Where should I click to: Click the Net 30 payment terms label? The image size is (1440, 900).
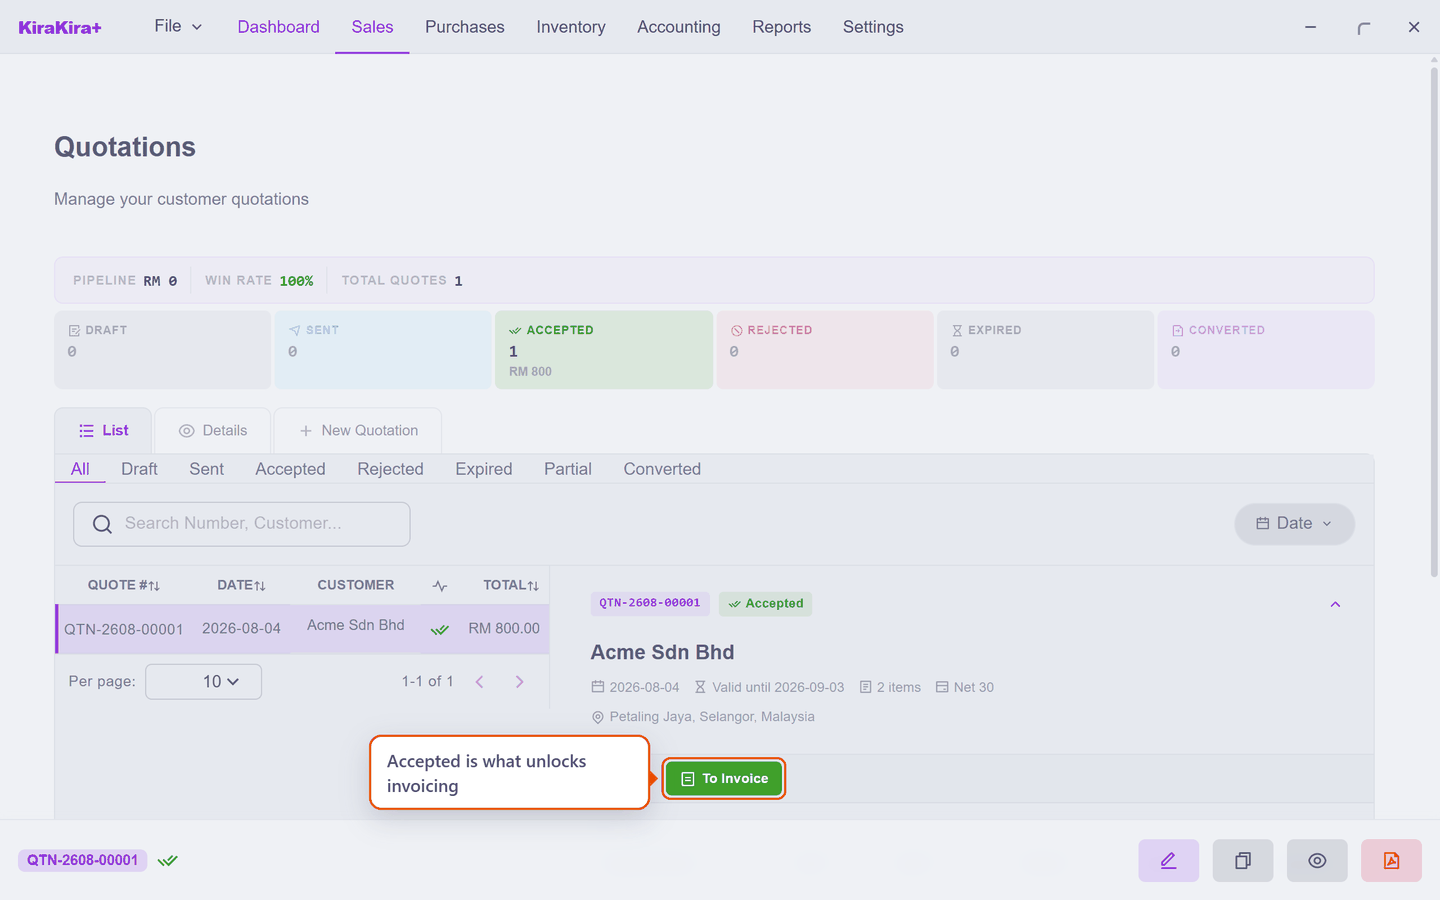965,687
